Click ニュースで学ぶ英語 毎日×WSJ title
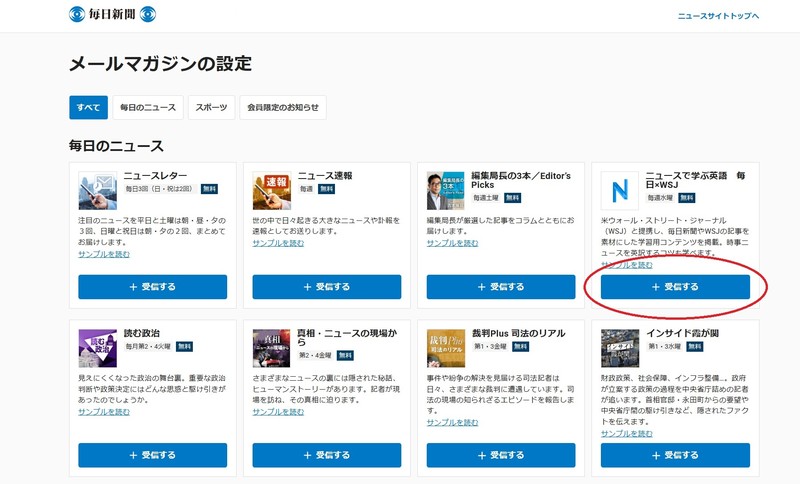800x484 pixels. pos(696,180)
